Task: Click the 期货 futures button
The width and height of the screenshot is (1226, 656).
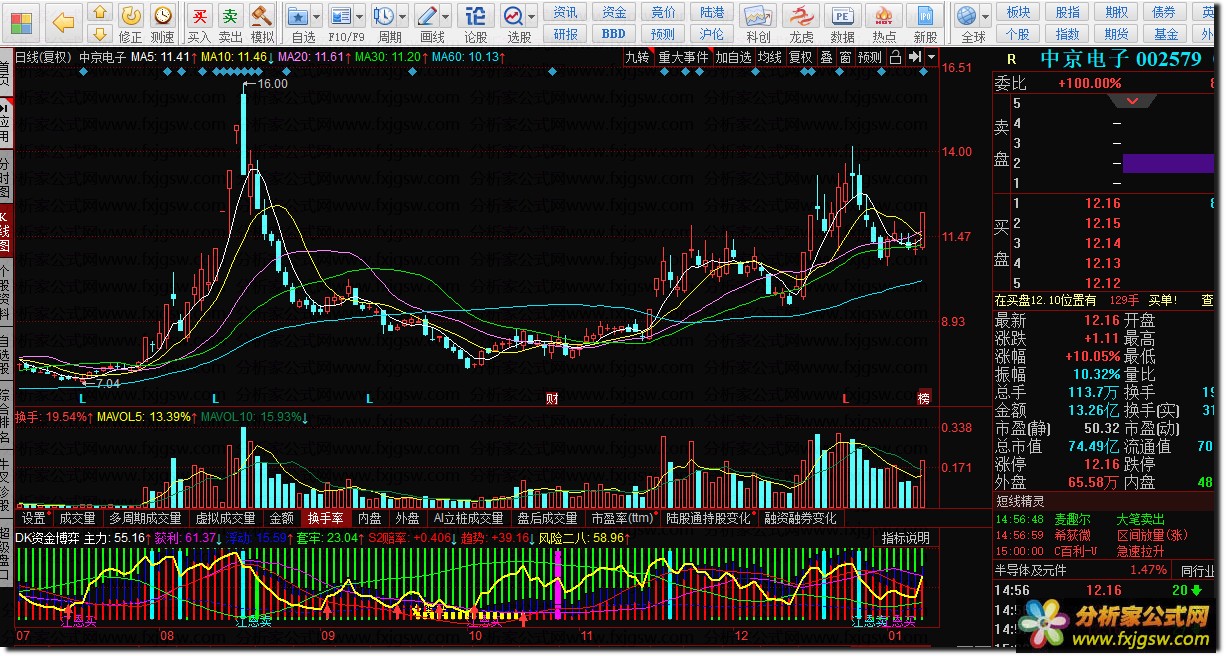Action: pos(1117,34)
